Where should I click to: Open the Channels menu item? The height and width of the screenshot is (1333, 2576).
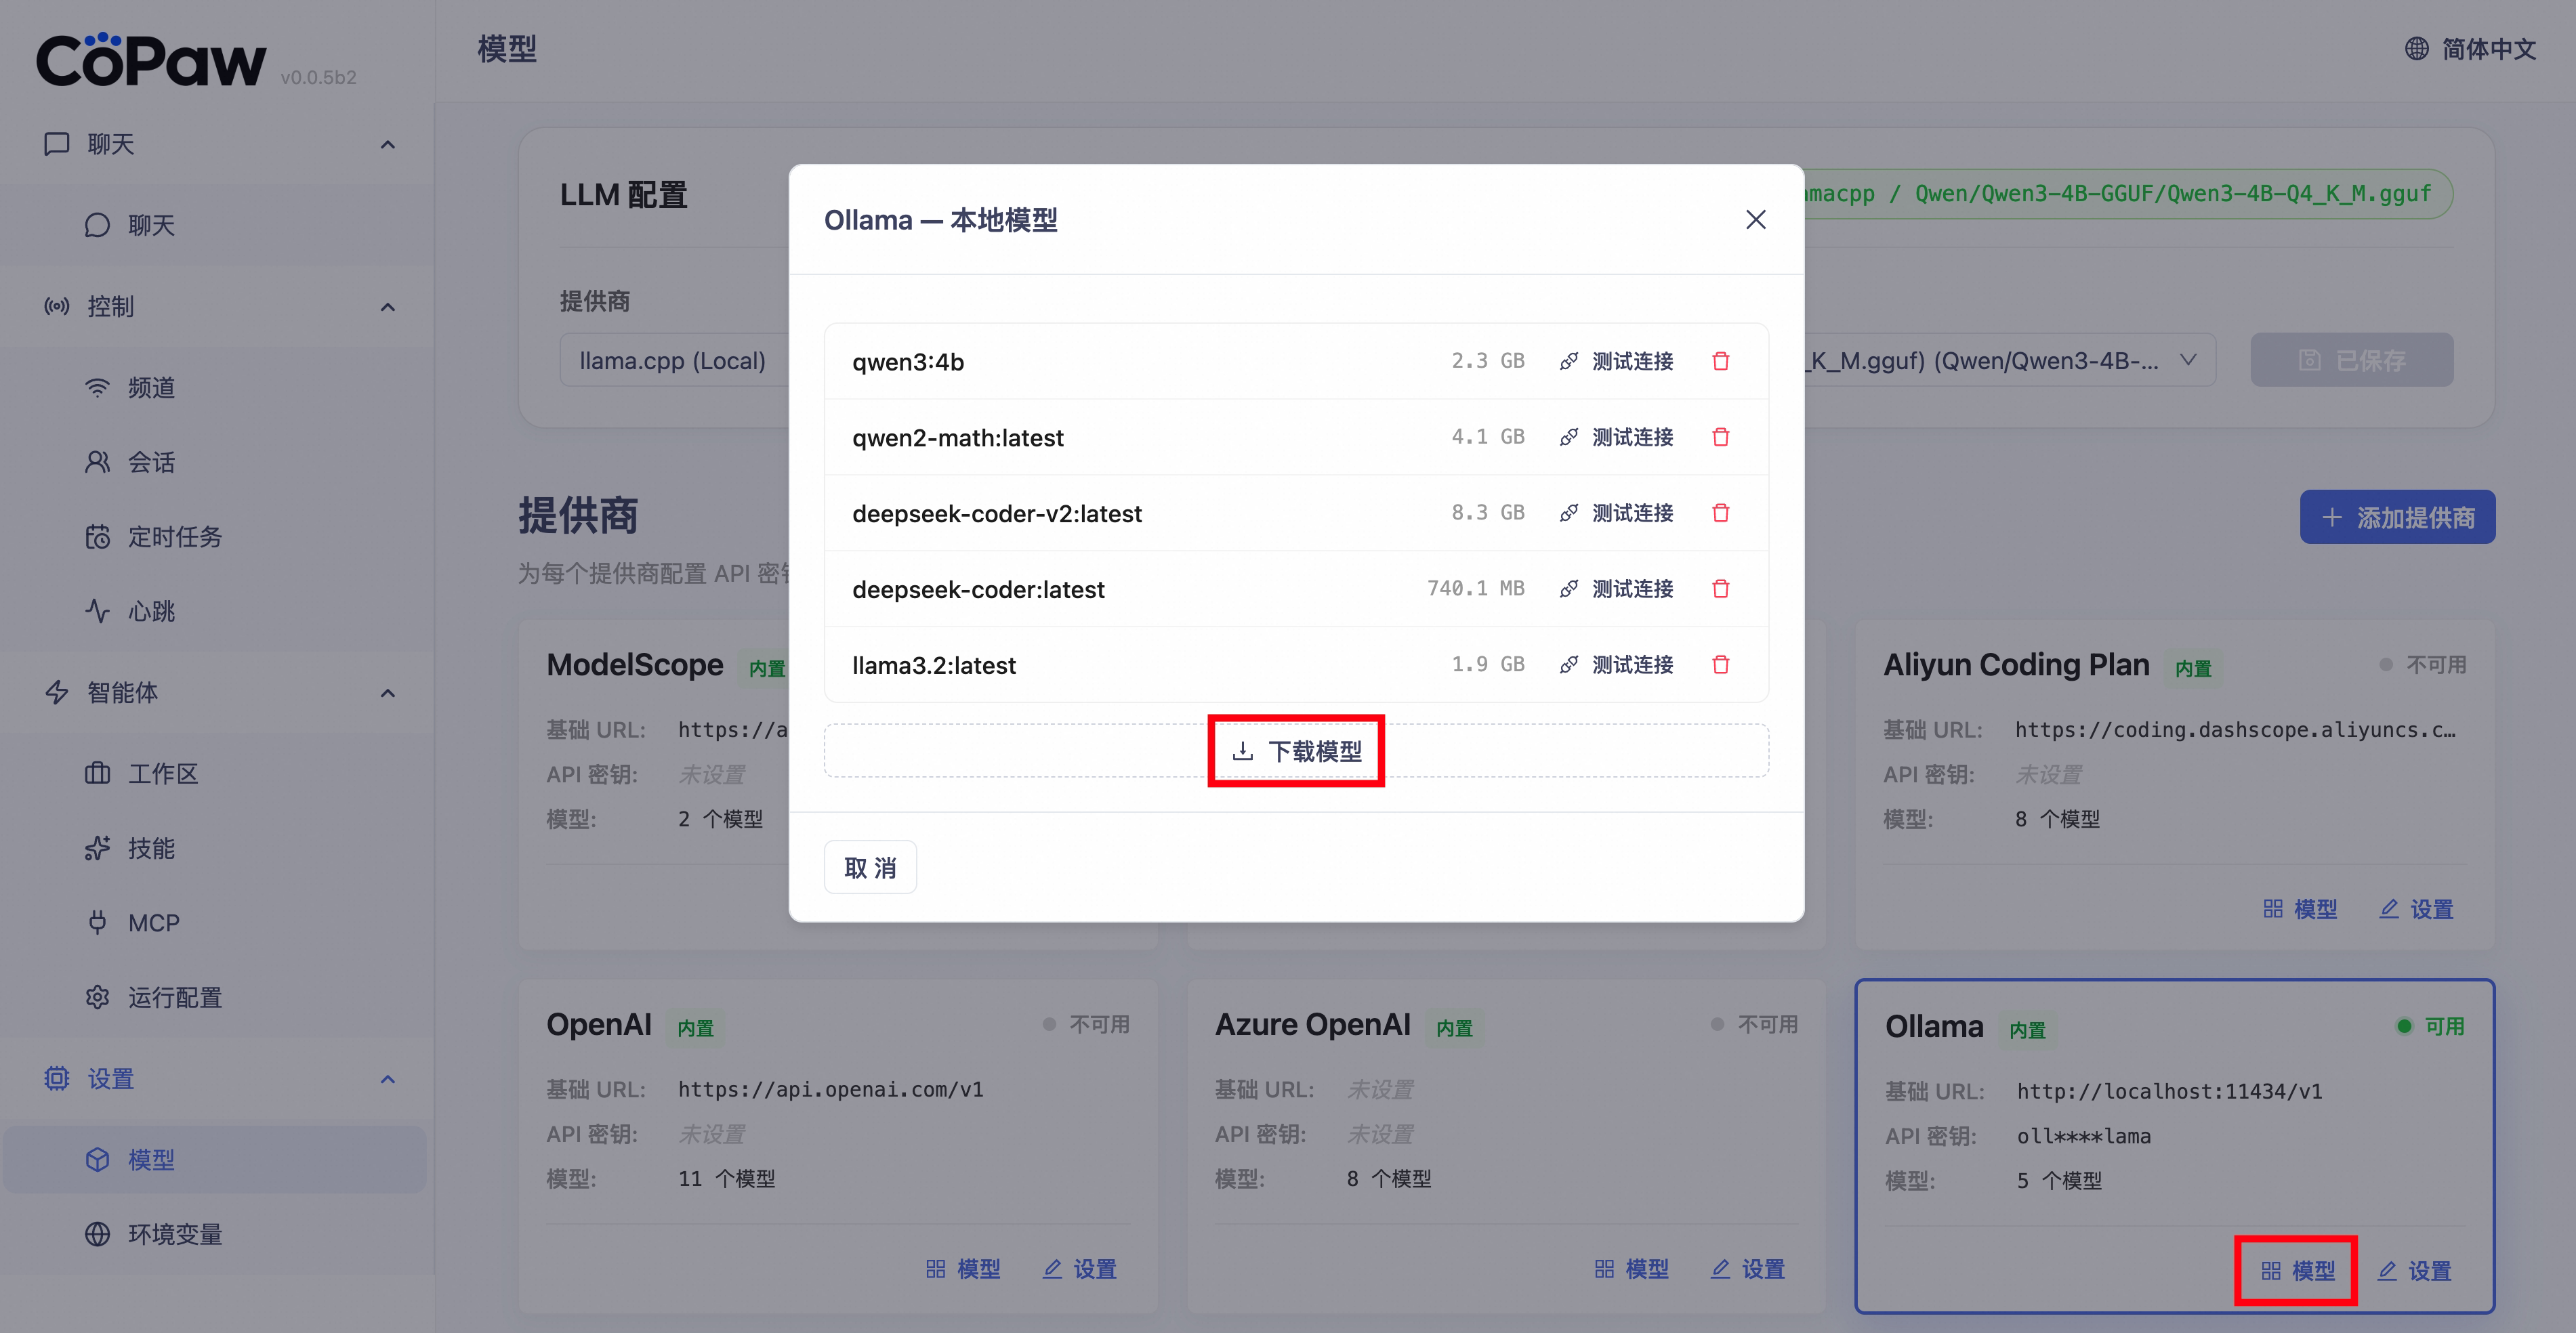click(x=152, y=388)
